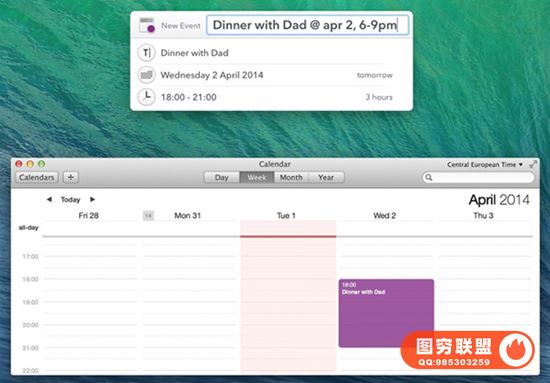550x383 pixels.
Task: Select the purple Dinner with Dad event
Action: (x=386, y=313)
